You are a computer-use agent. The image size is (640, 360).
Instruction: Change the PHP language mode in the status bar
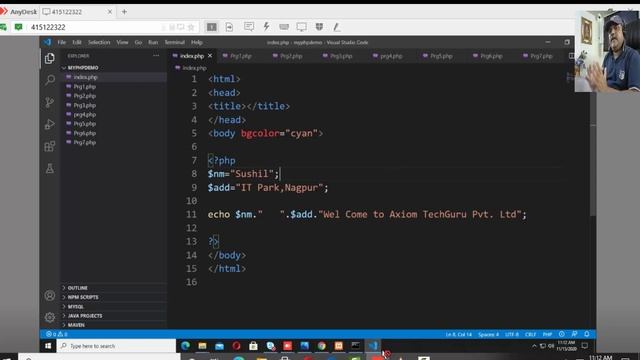point(547,334)
